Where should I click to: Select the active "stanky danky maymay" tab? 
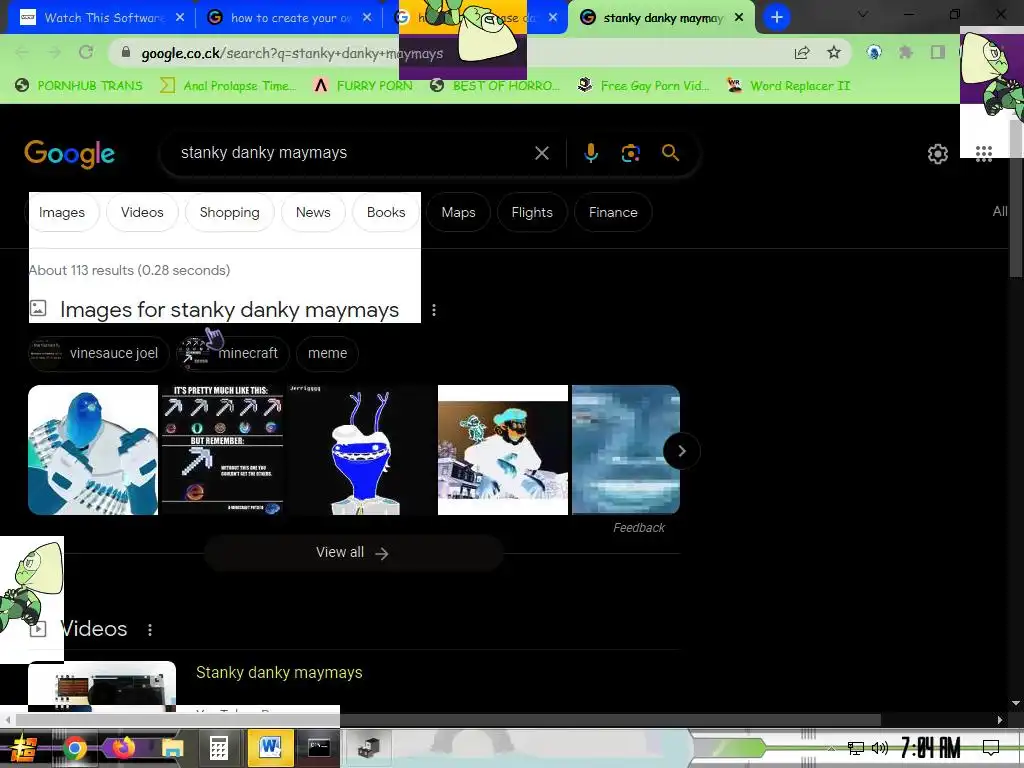pos(660,18)
